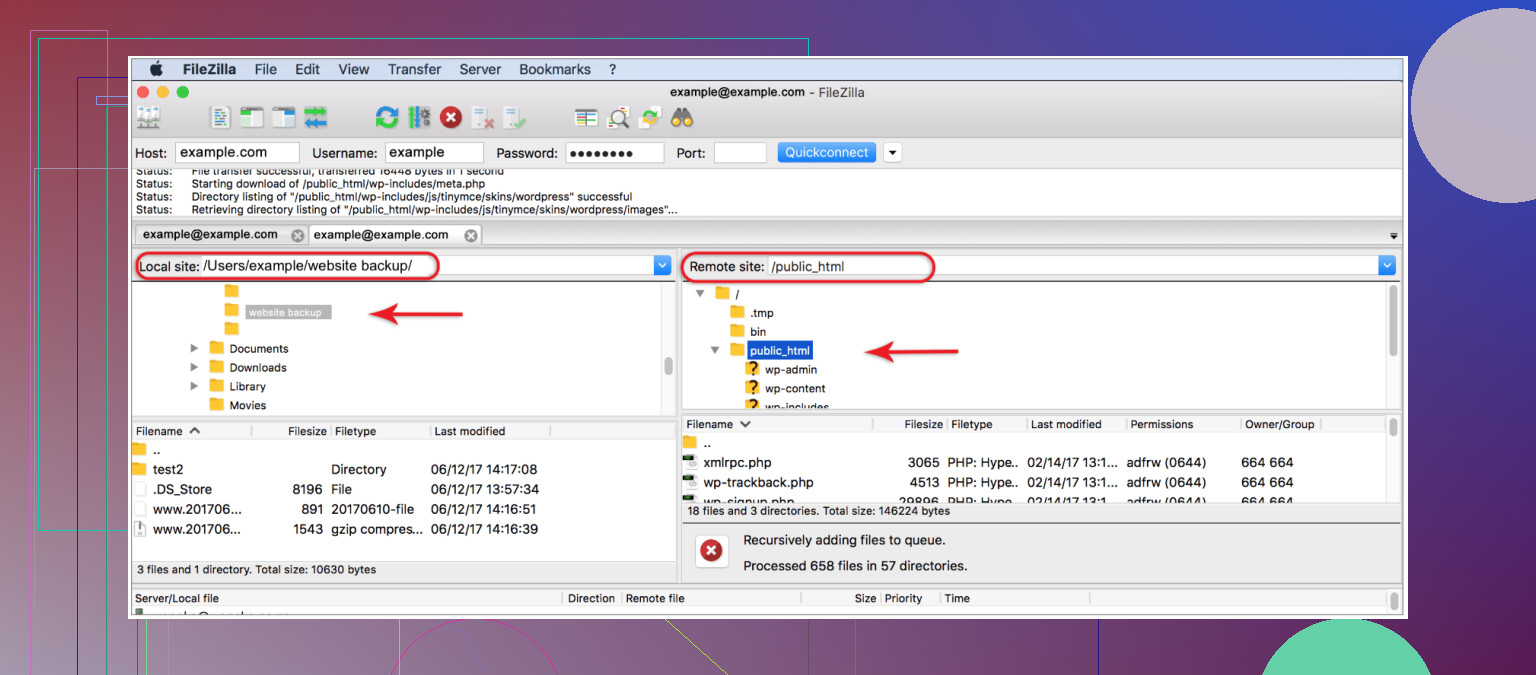The width and height of the screenshot is (1536, 675).
Task: Open the Apple menu
Action: [x=156, y=69]
